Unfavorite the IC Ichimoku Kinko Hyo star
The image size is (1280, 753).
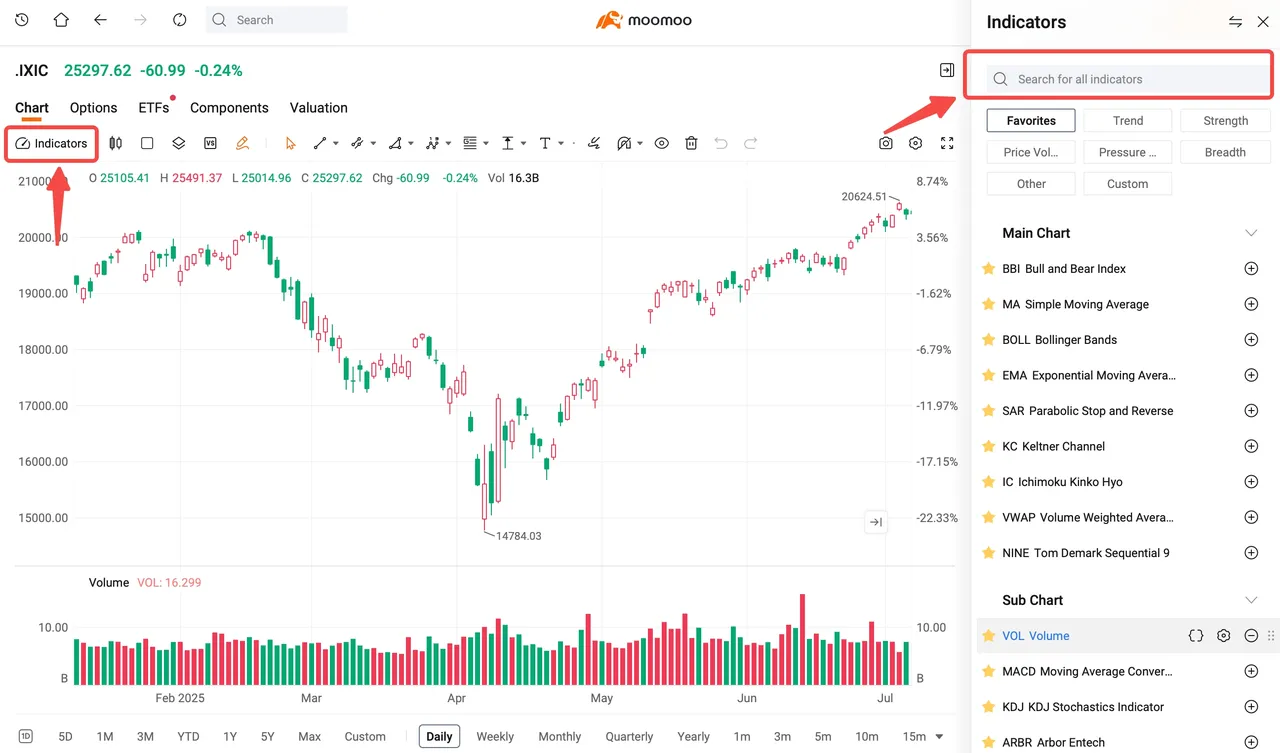pyautogui.click(x=988, y=482)
